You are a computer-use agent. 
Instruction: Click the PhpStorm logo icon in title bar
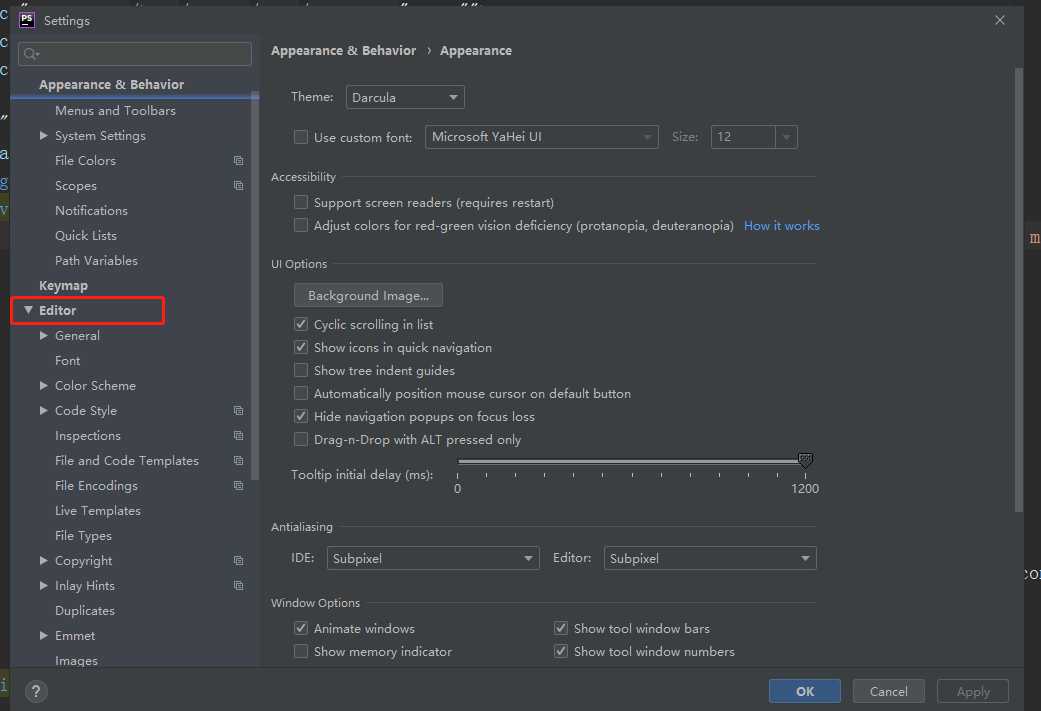pos(27,20)
